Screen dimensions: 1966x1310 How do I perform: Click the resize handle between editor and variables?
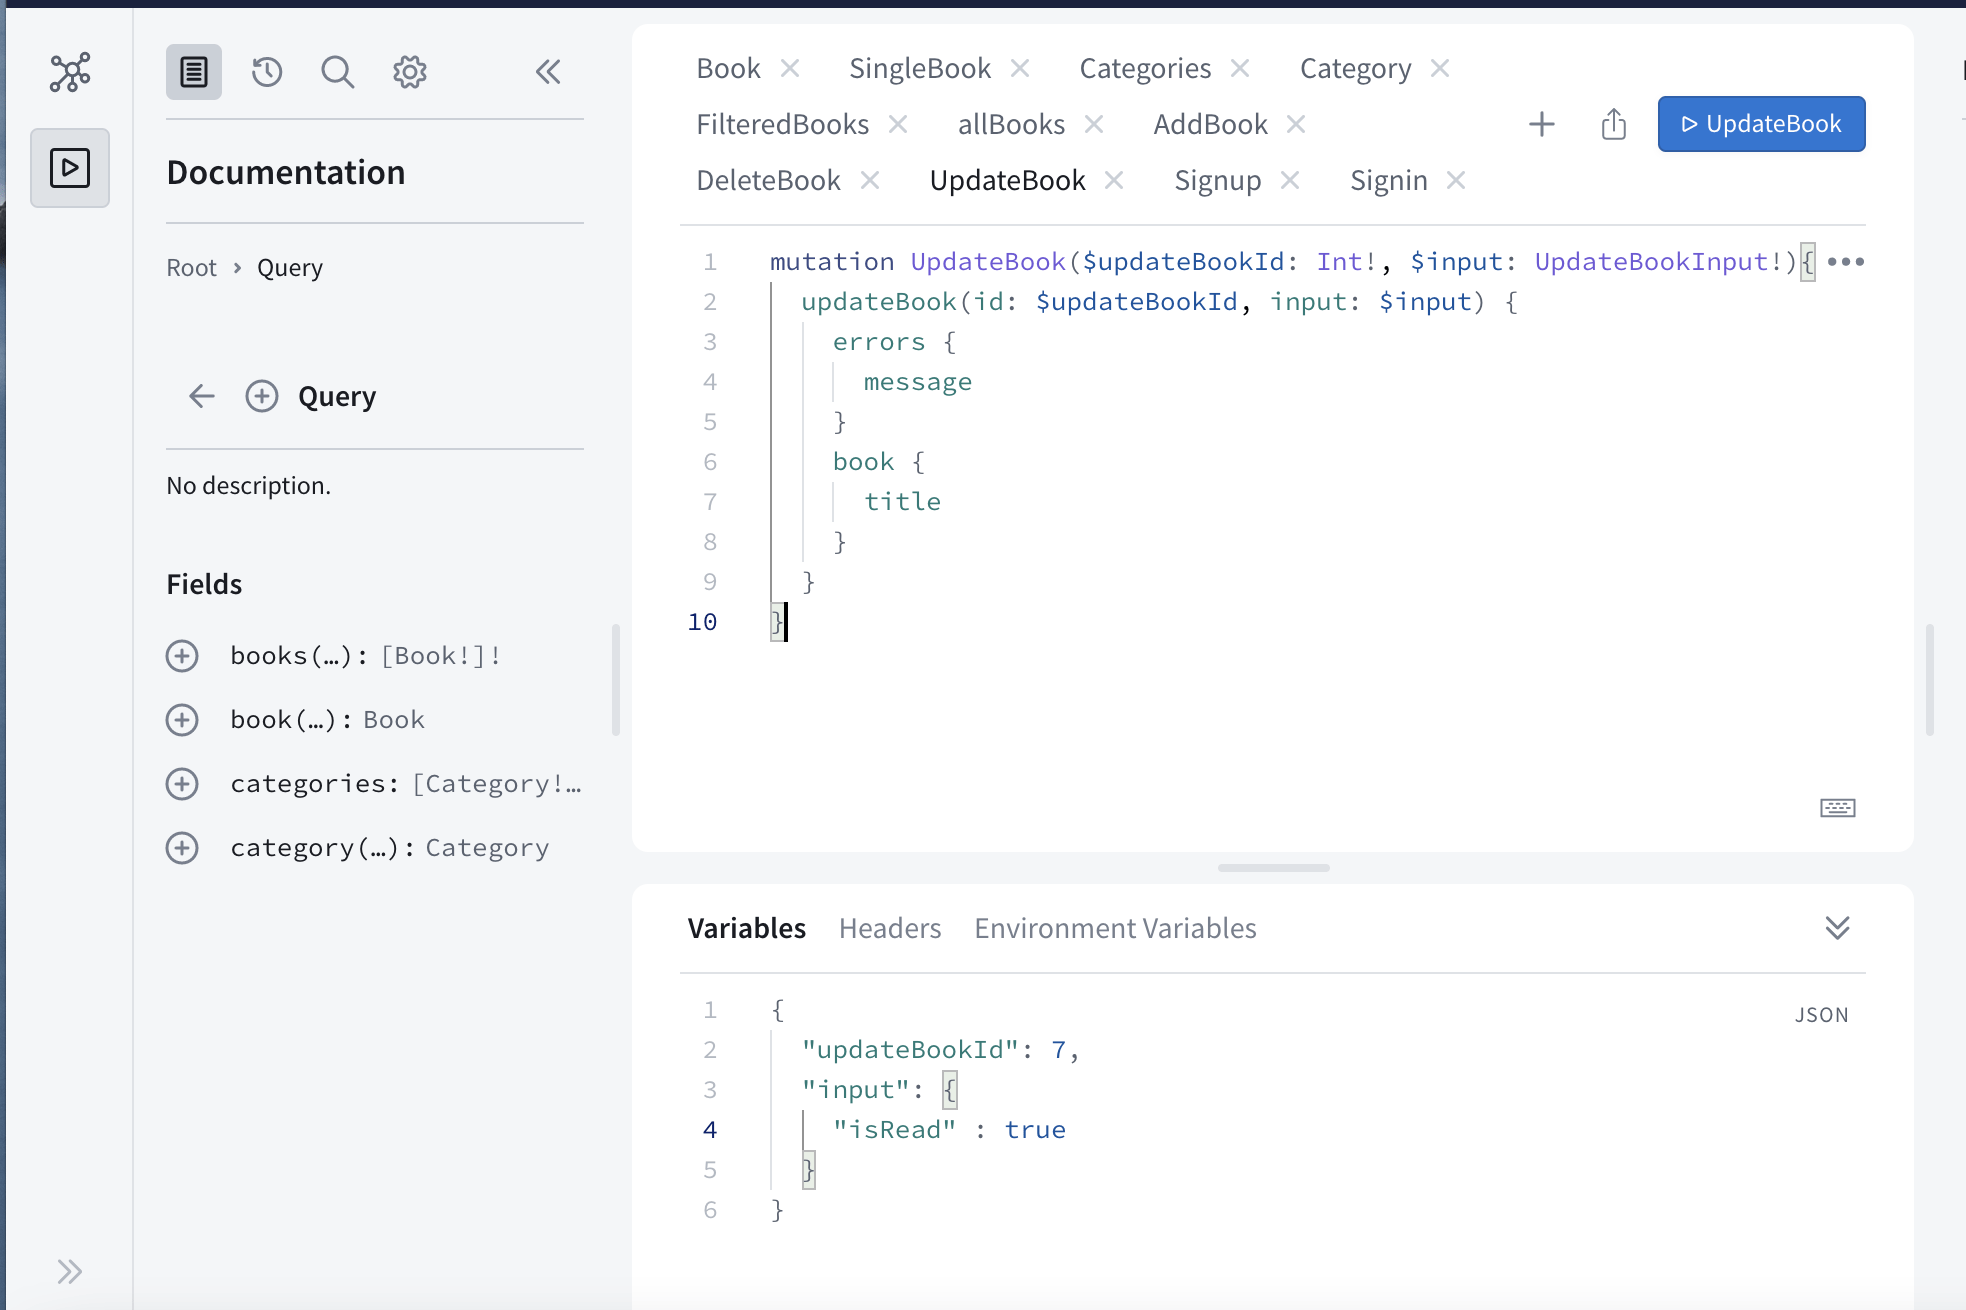coord(1274,868)
